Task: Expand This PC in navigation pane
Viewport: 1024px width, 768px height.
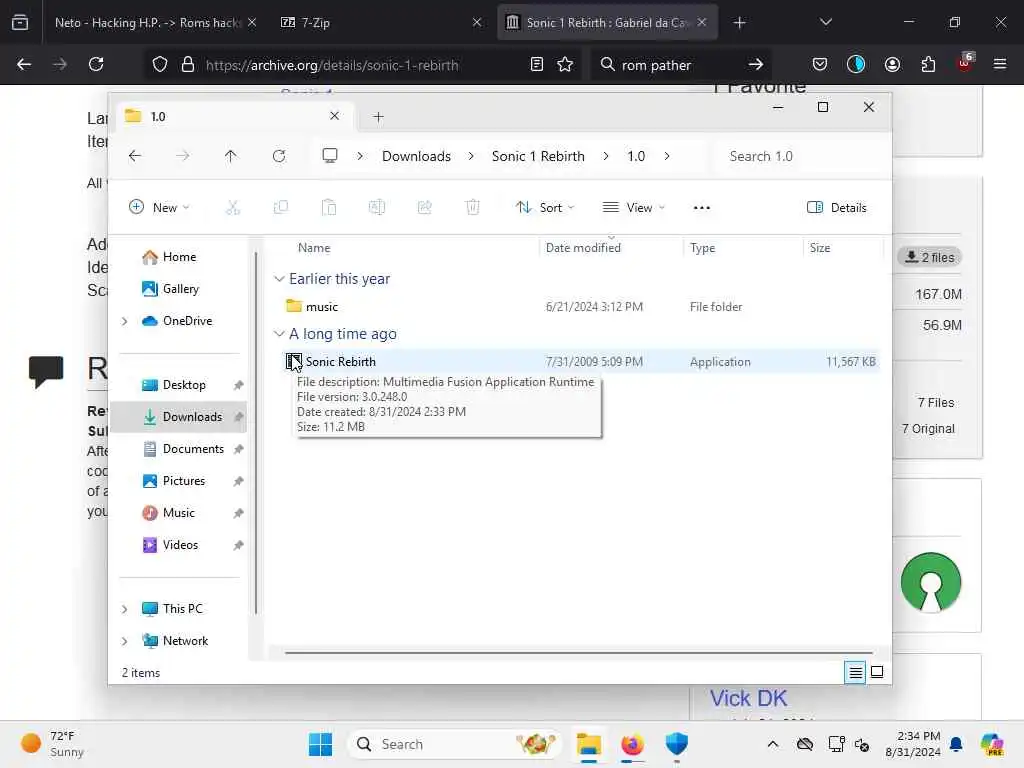Action: 125,609
